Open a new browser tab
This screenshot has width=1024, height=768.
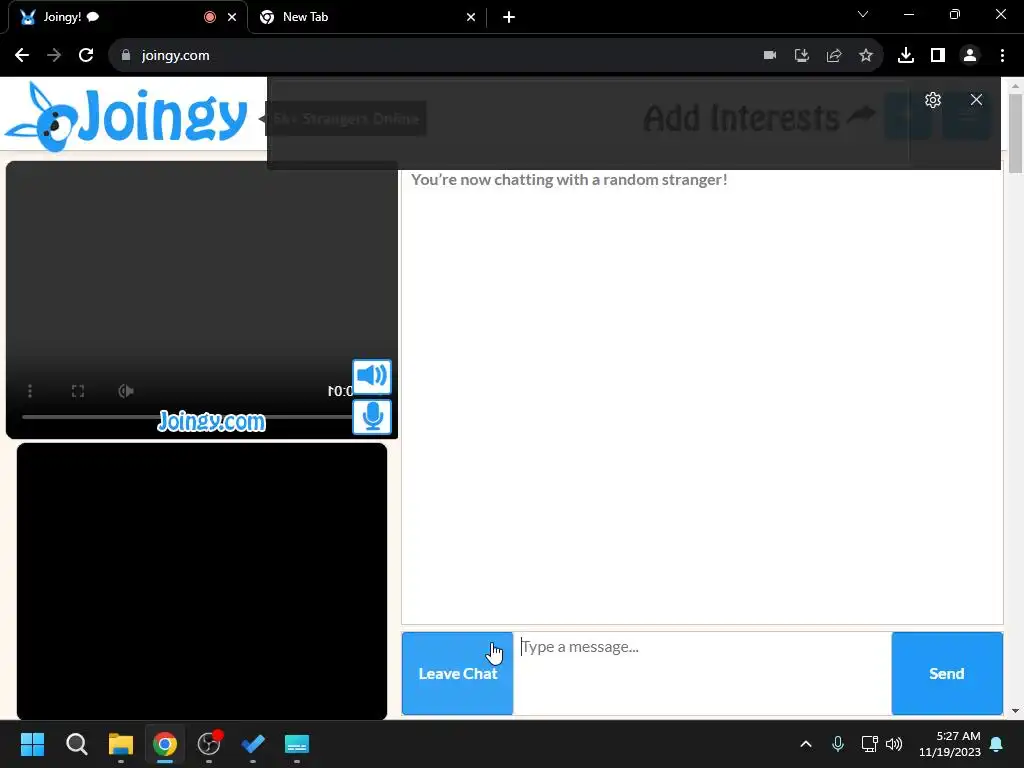509,17
